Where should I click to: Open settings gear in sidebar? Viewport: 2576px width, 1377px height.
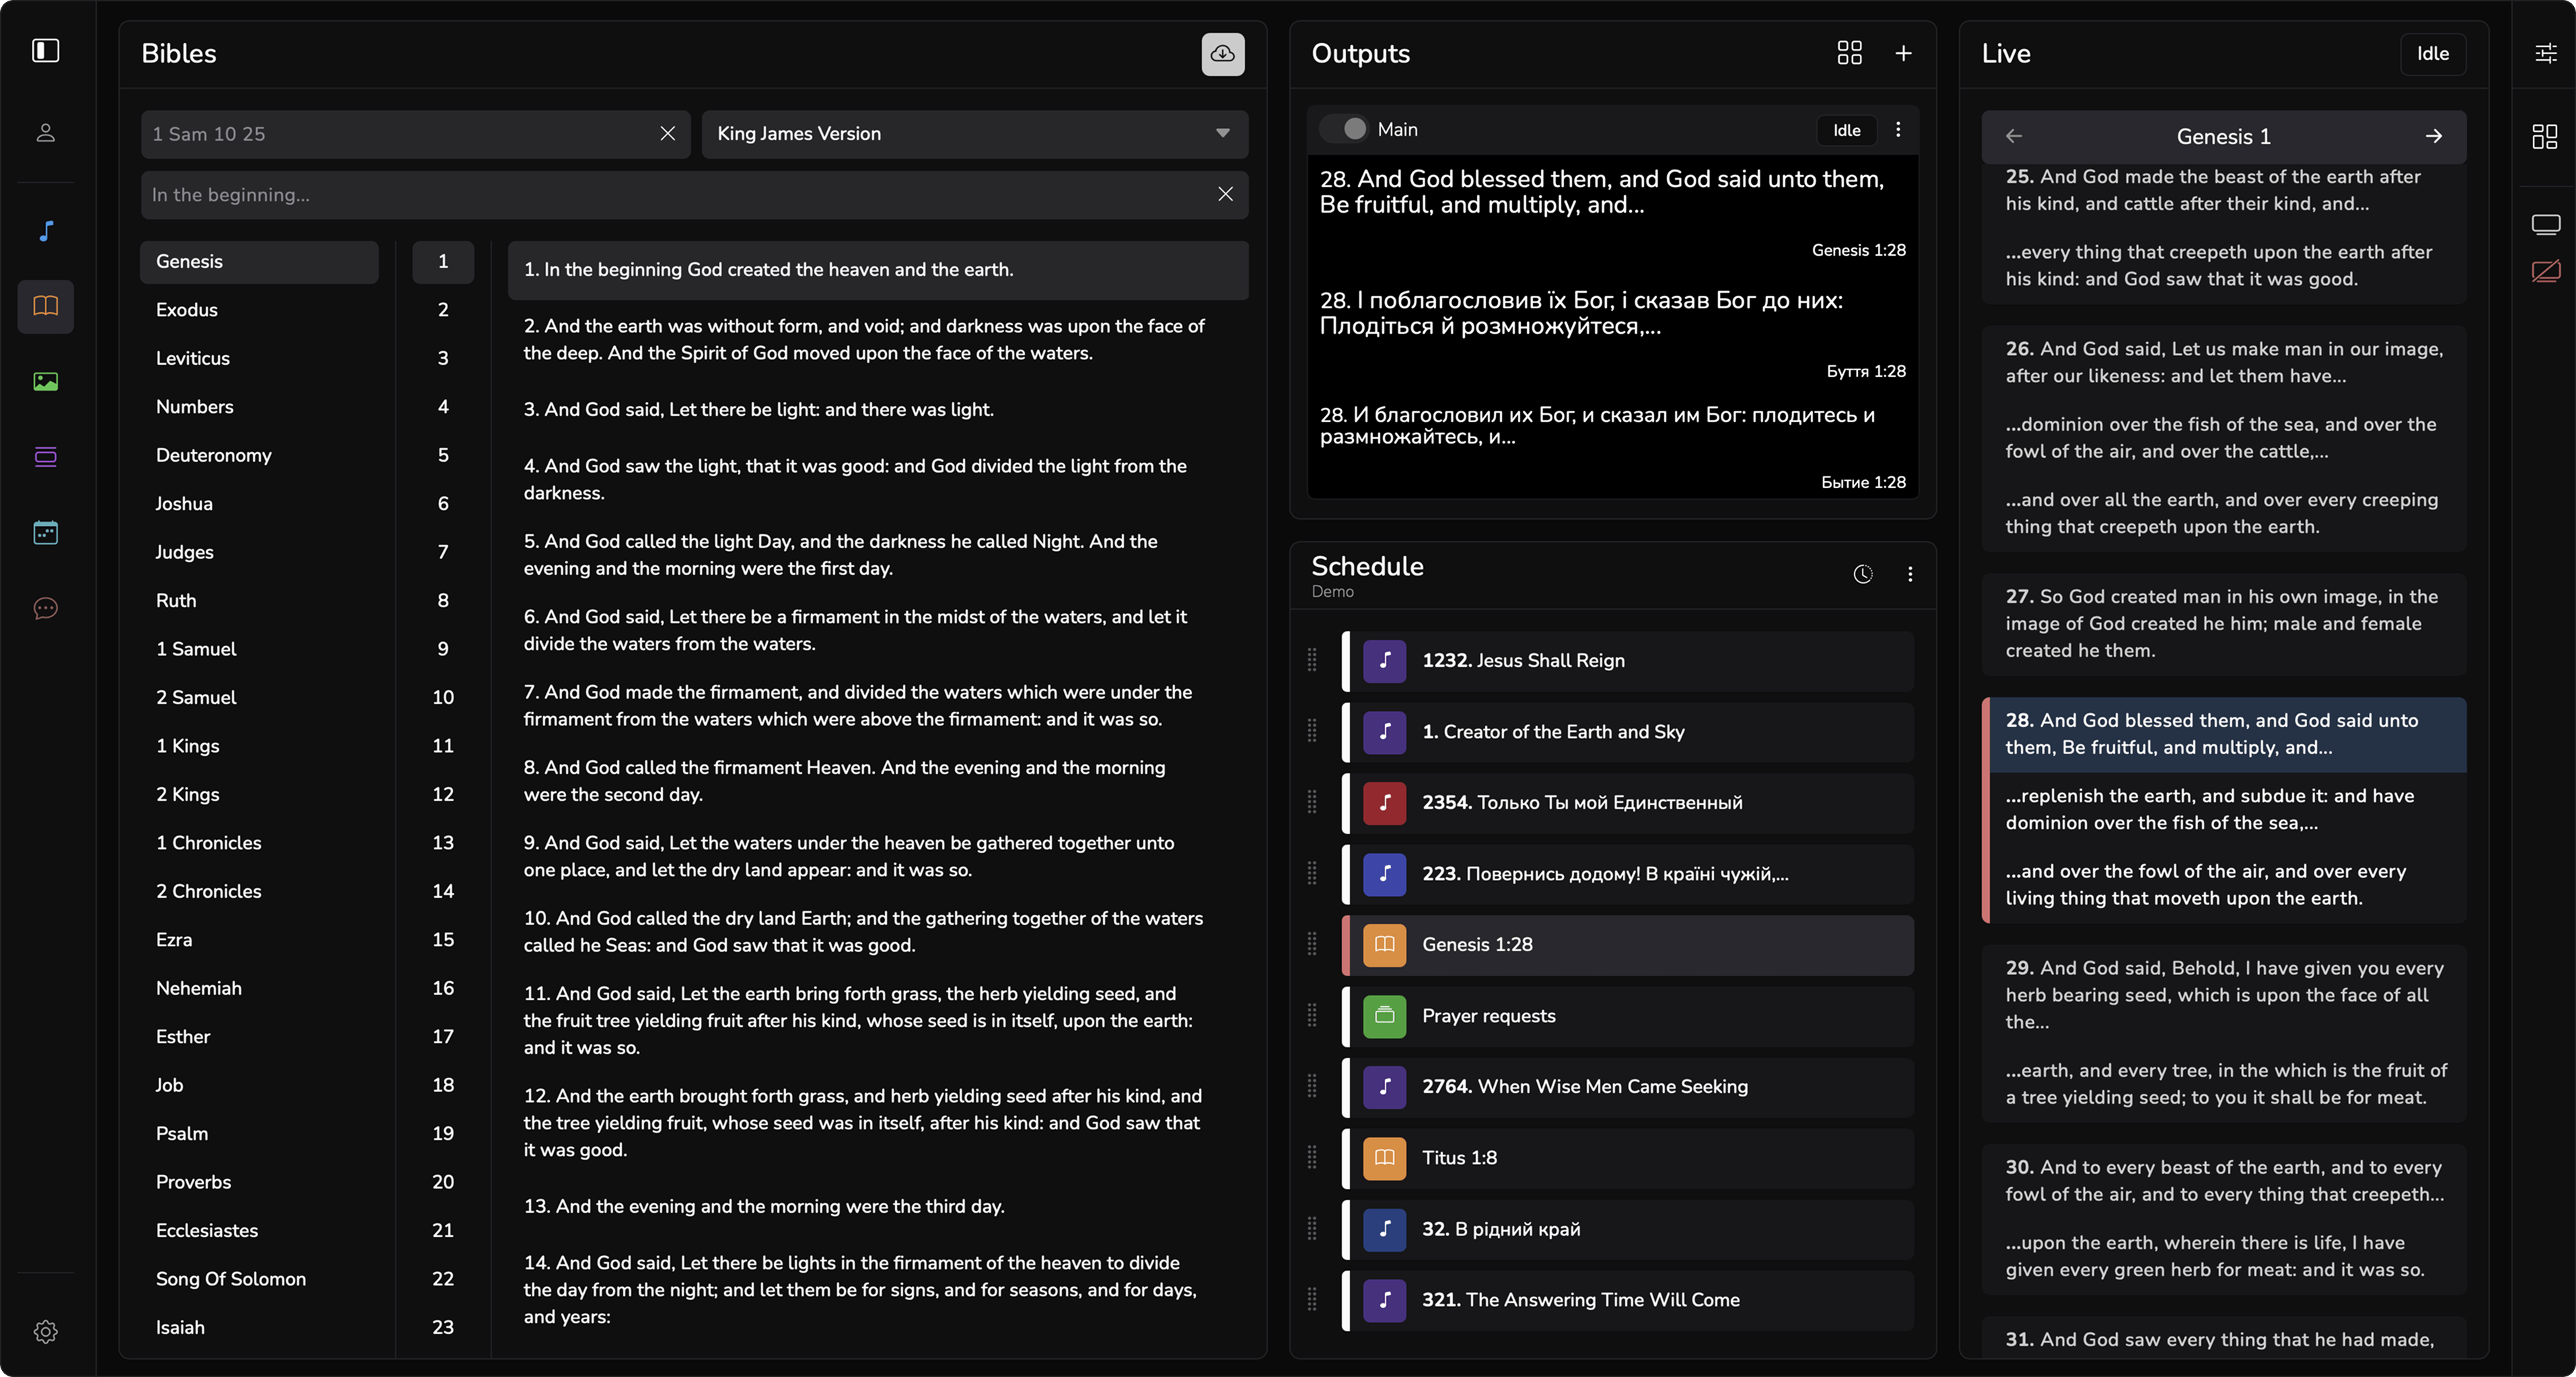tap(46, 1331)
